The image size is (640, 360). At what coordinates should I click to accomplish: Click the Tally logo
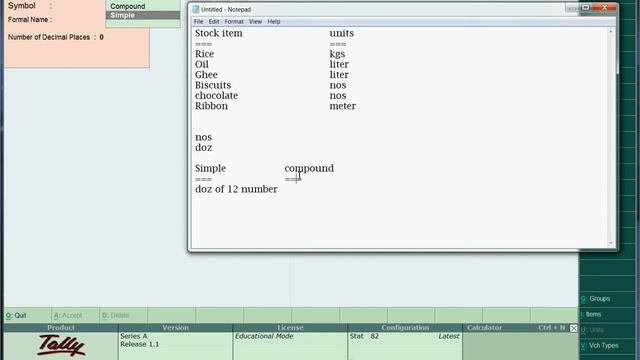(61, 345)
